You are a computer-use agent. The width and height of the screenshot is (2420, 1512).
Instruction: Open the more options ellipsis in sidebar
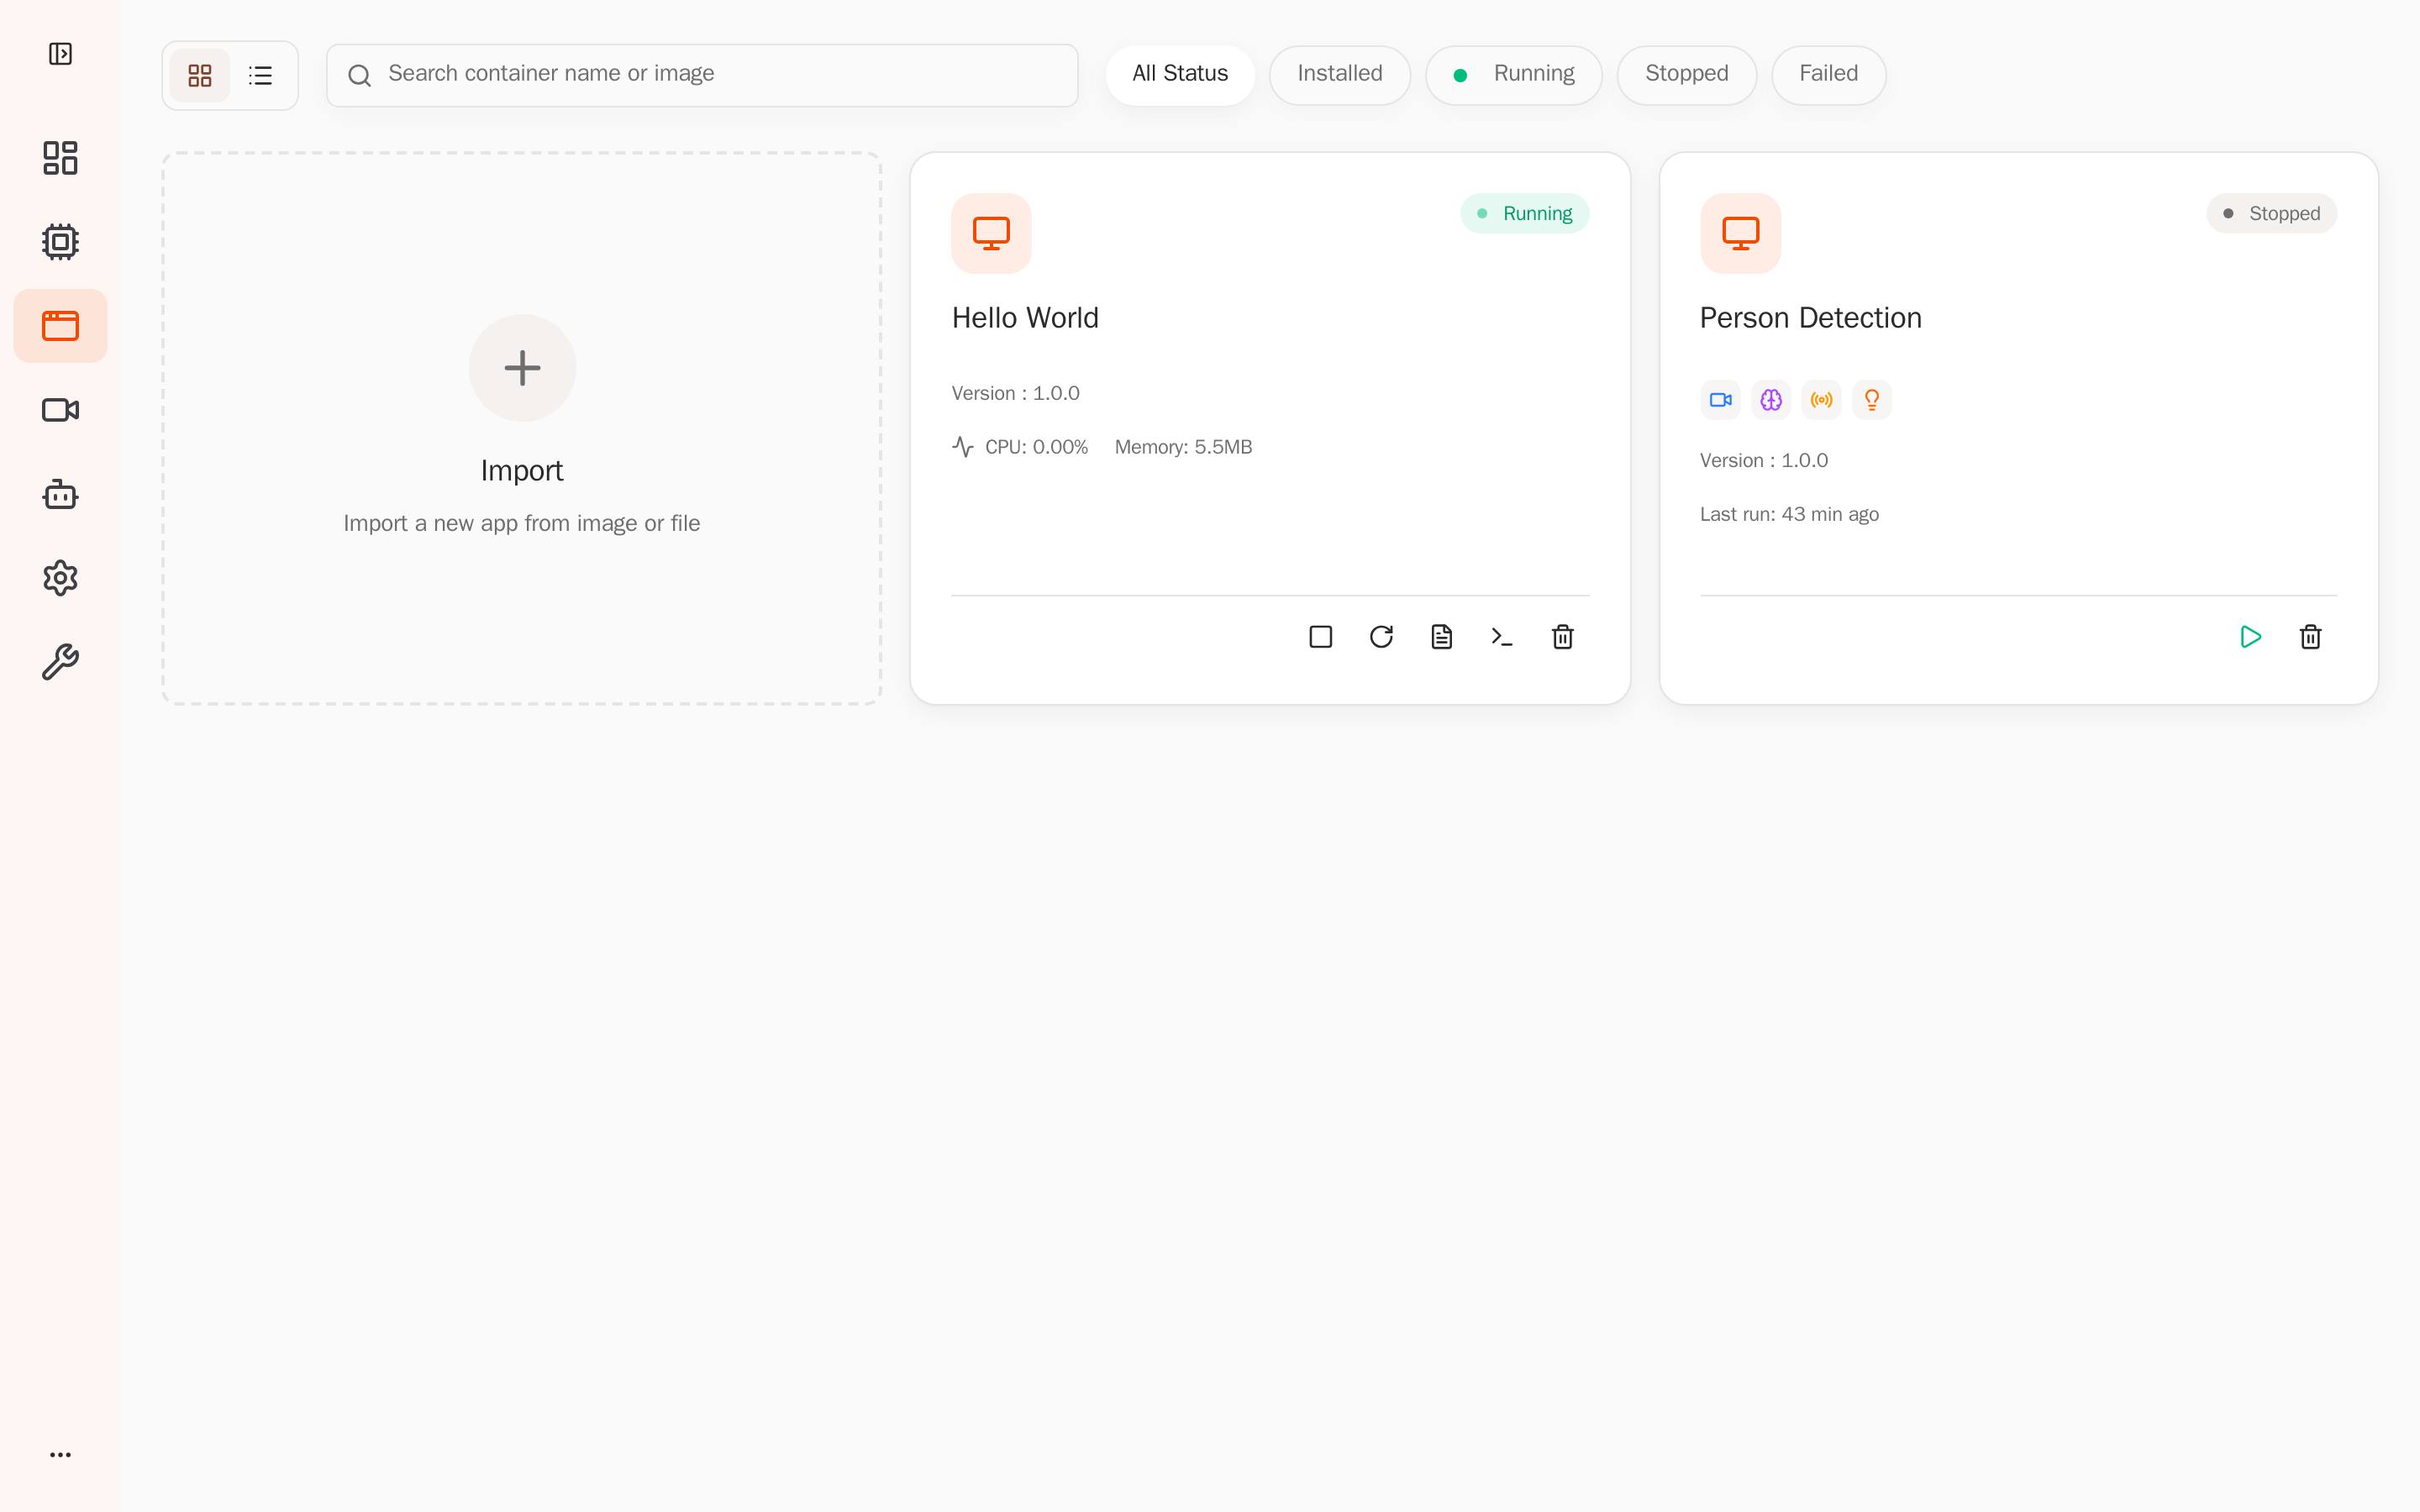60,1455
